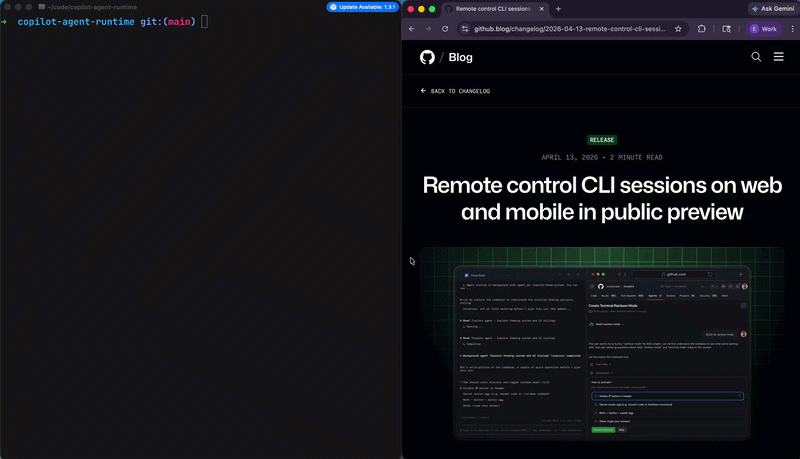
Task: Click the green RELEASE tag
Action: 602,140
